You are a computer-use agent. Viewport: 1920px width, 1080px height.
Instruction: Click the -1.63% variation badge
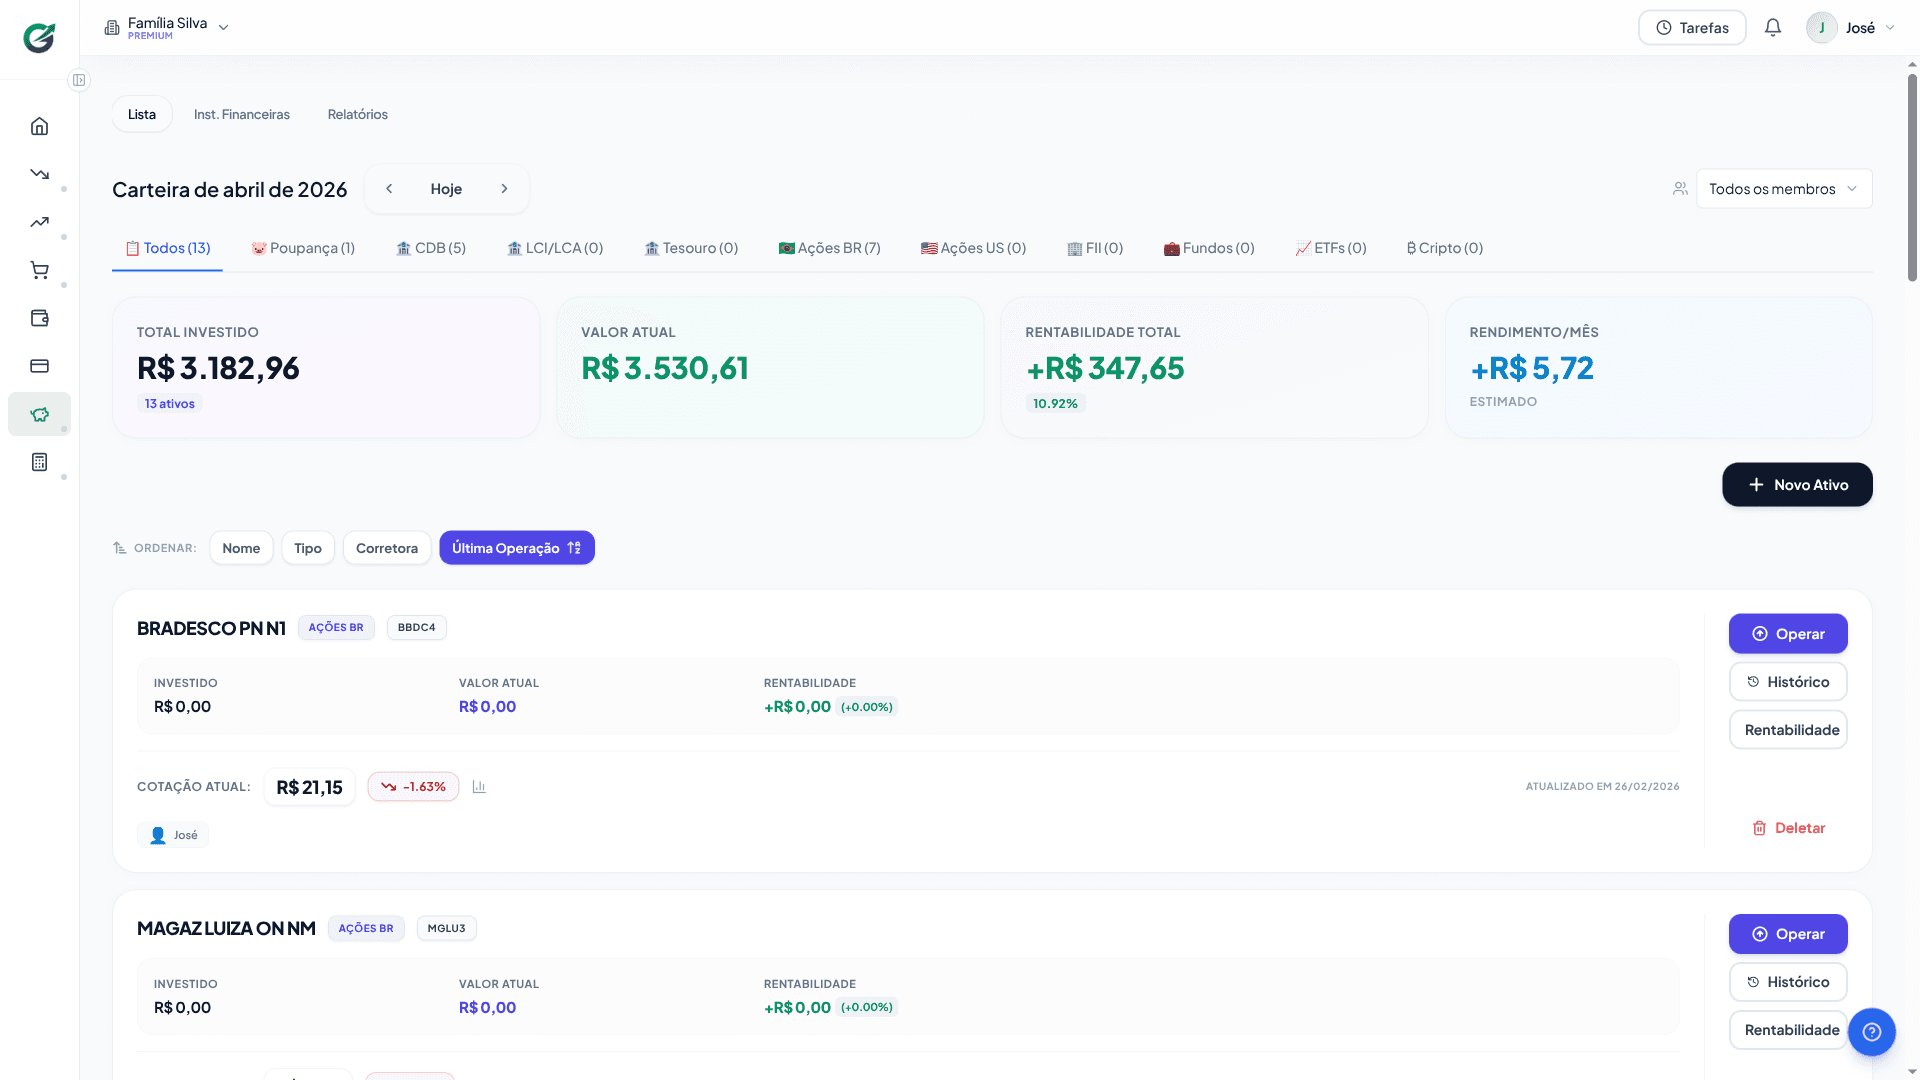413,787
